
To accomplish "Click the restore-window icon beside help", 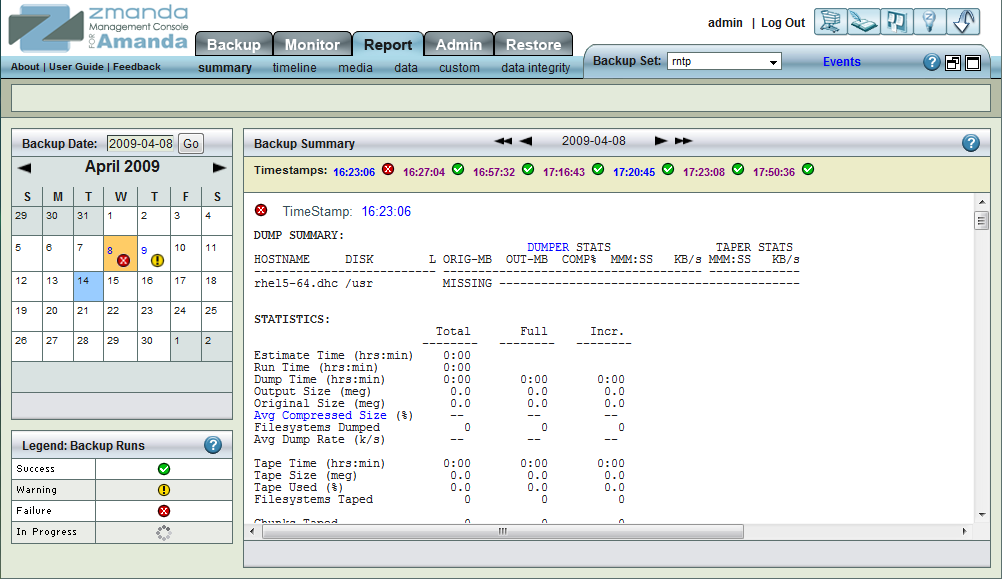I will coord(953,63).
